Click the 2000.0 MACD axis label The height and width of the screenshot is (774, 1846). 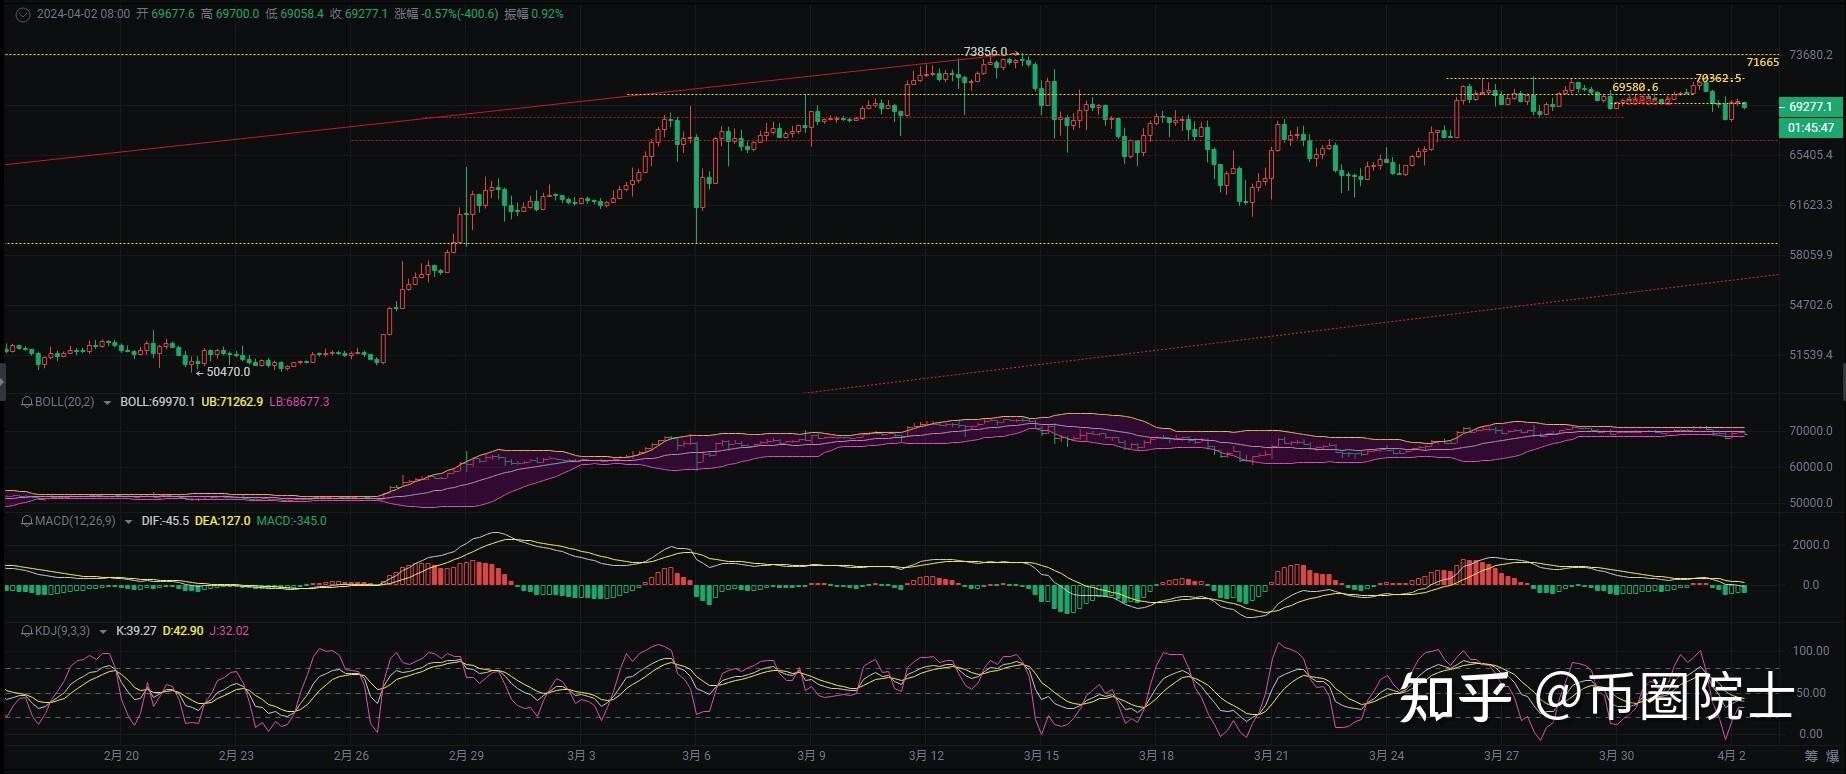(1811, 545)
